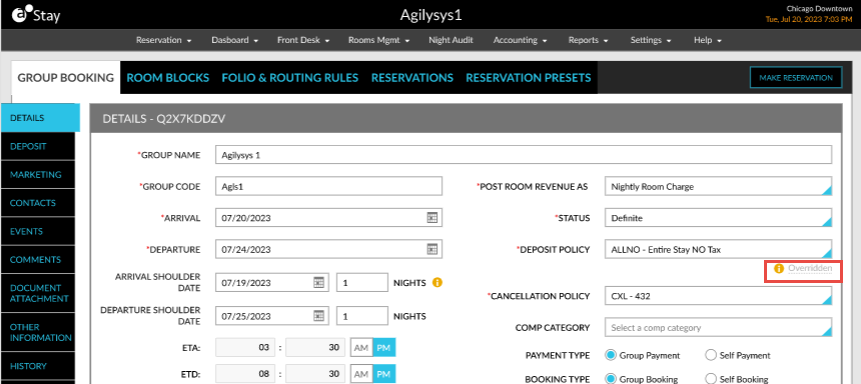
Task: Toggle ETD to PM
Action: (384, 374)
